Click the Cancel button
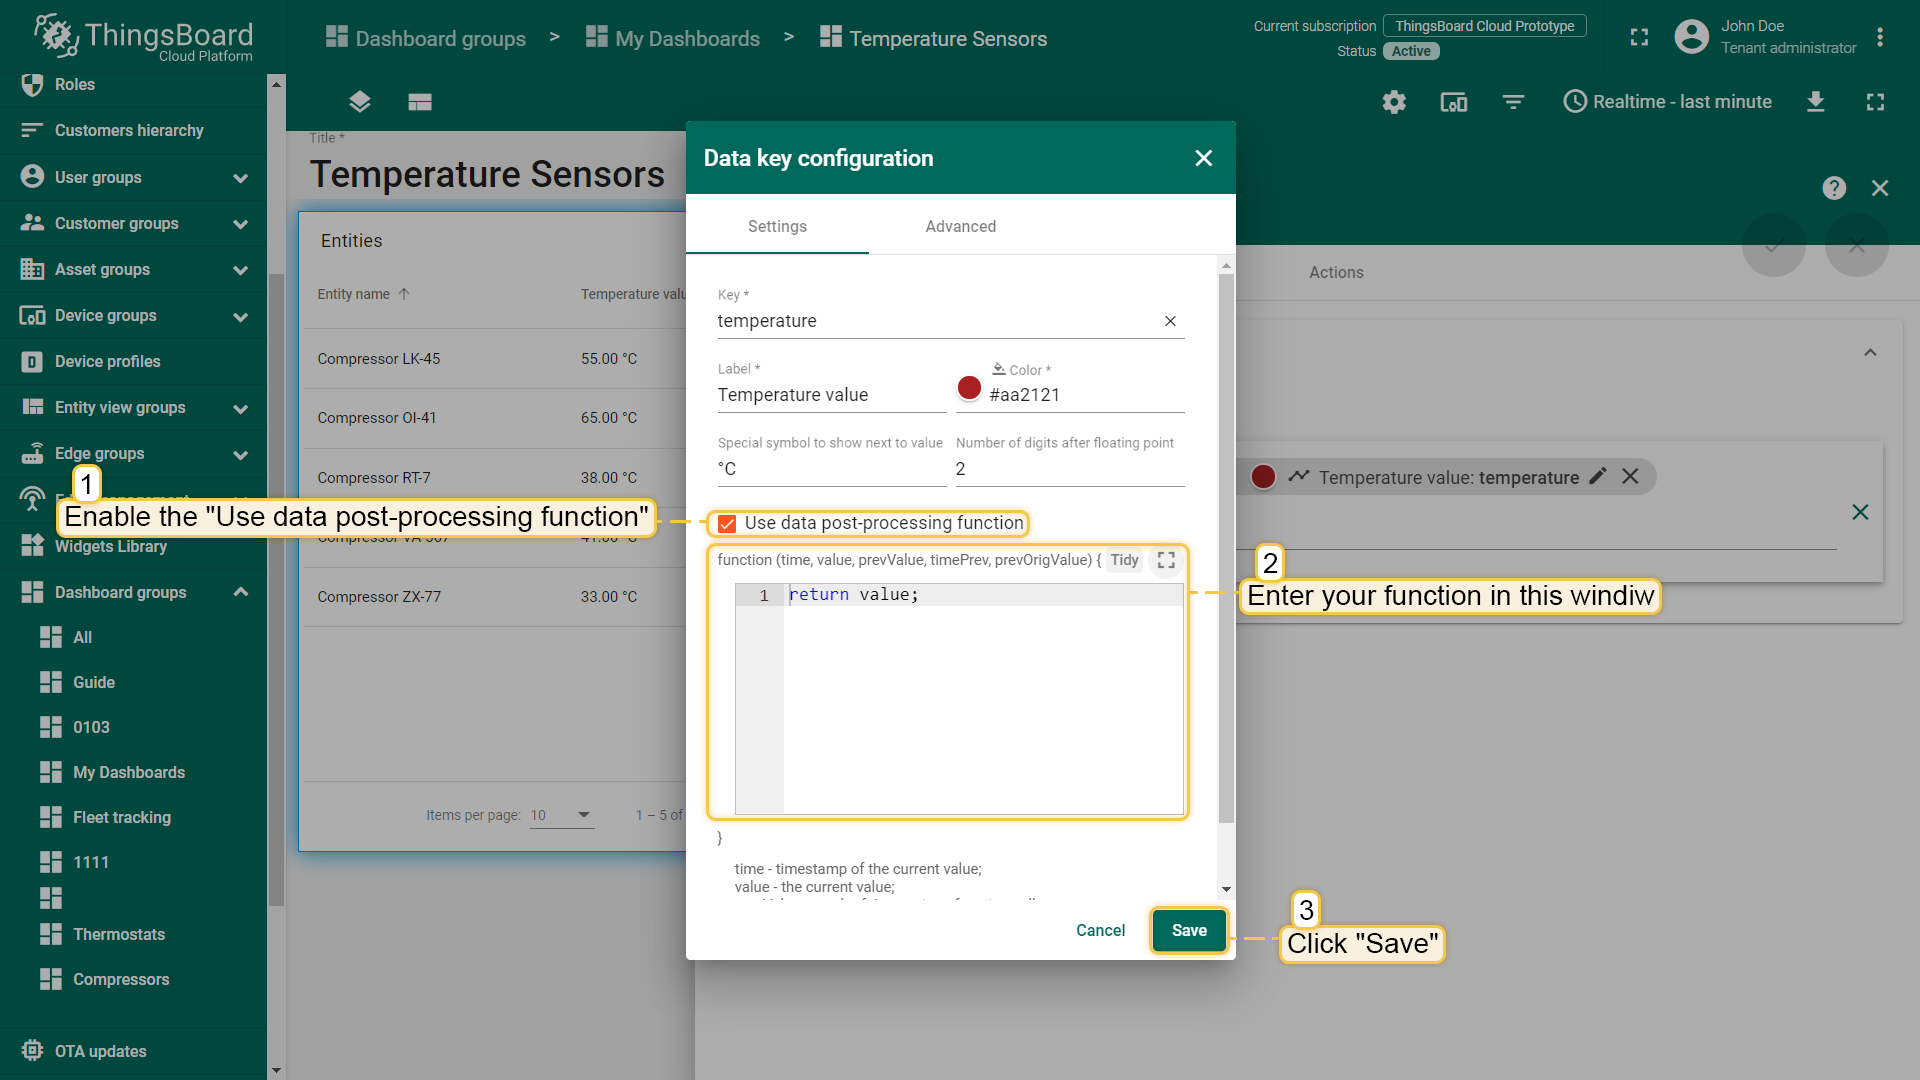The width and height of the screenshot is (1920, 1080). click(1100, 930)
